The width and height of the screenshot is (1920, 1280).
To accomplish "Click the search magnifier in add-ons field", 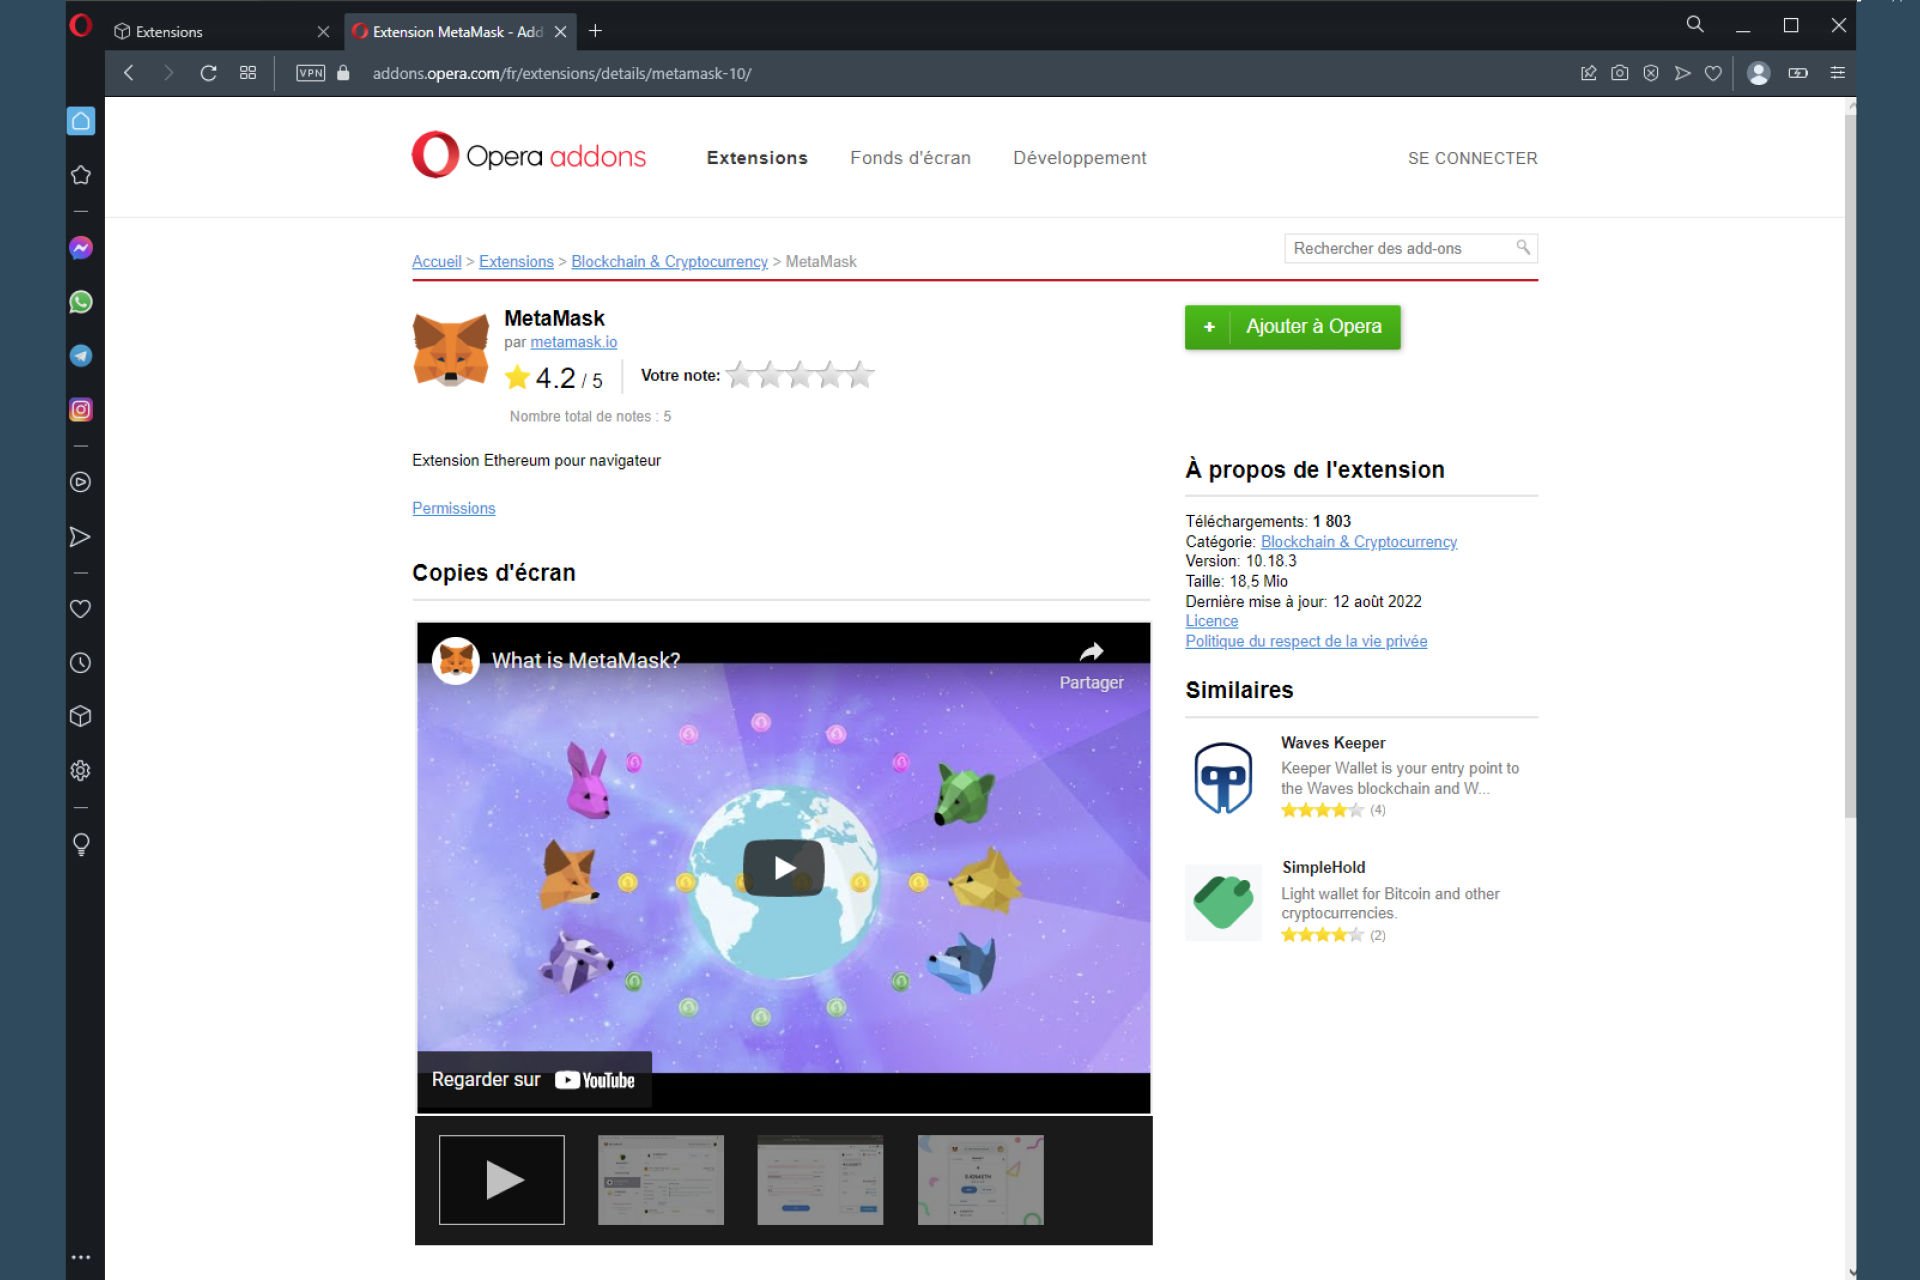I will 1523,247.
